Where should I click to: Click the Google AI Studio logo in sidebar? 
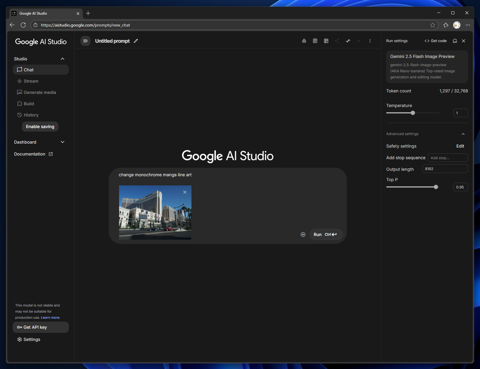[x=41, y=42]
